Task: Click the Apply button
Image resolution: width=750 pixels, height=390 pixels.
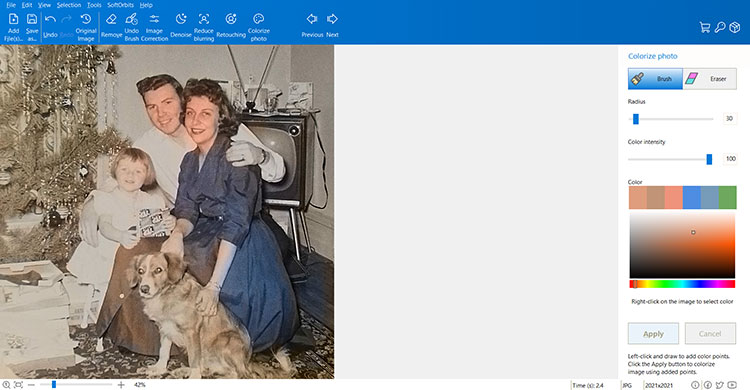Action: tap(653, 334)
